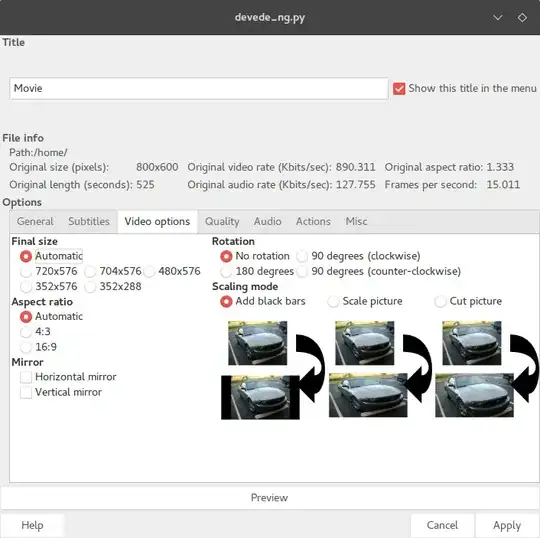Select 704x576 final size
Image resolution: width=540 pixels, height=538 pixels.
tap(90, 272)
